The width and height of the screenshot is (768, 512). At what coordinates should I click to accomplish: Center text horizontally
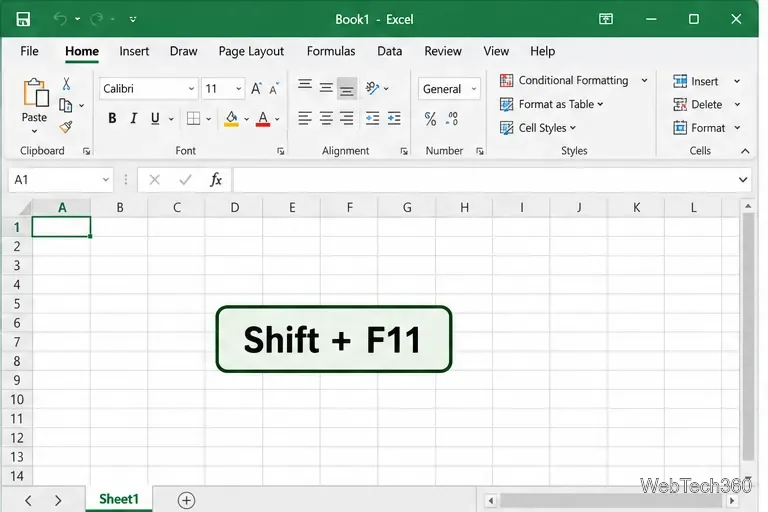tap(326, 118)
